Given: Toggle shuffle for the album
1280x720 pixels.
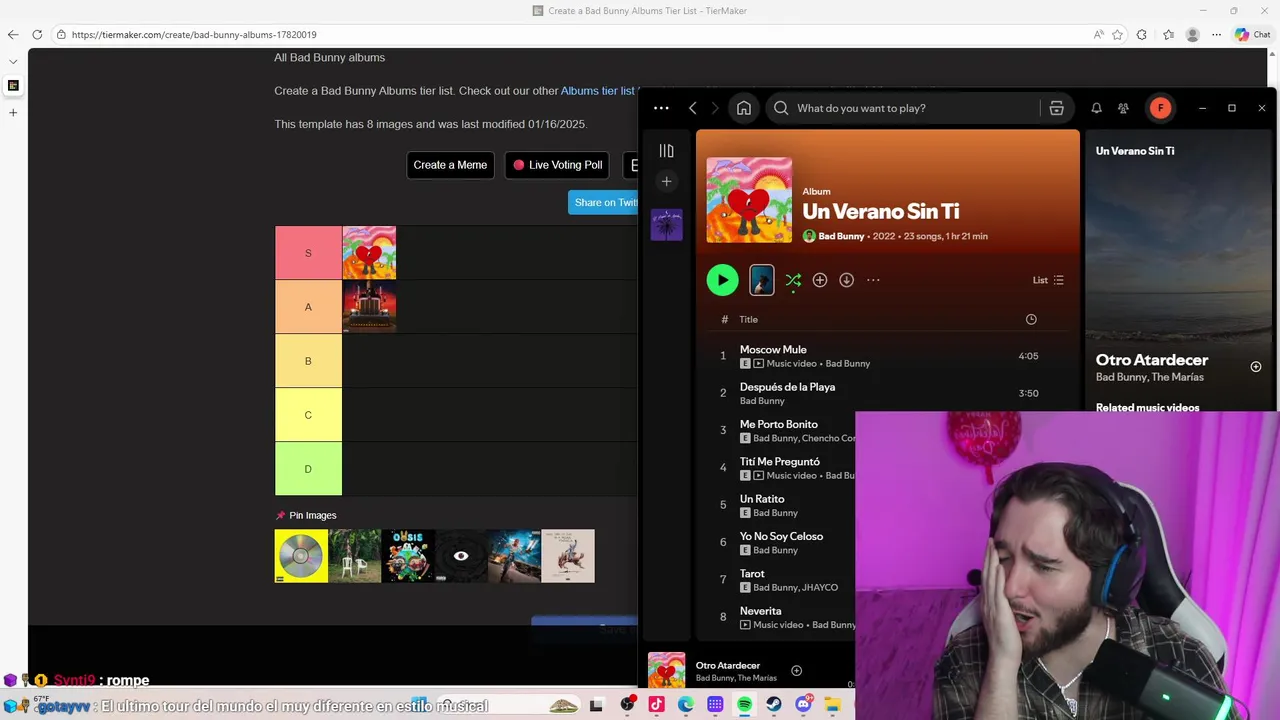Looking at the screenshot, I should 793,281.
